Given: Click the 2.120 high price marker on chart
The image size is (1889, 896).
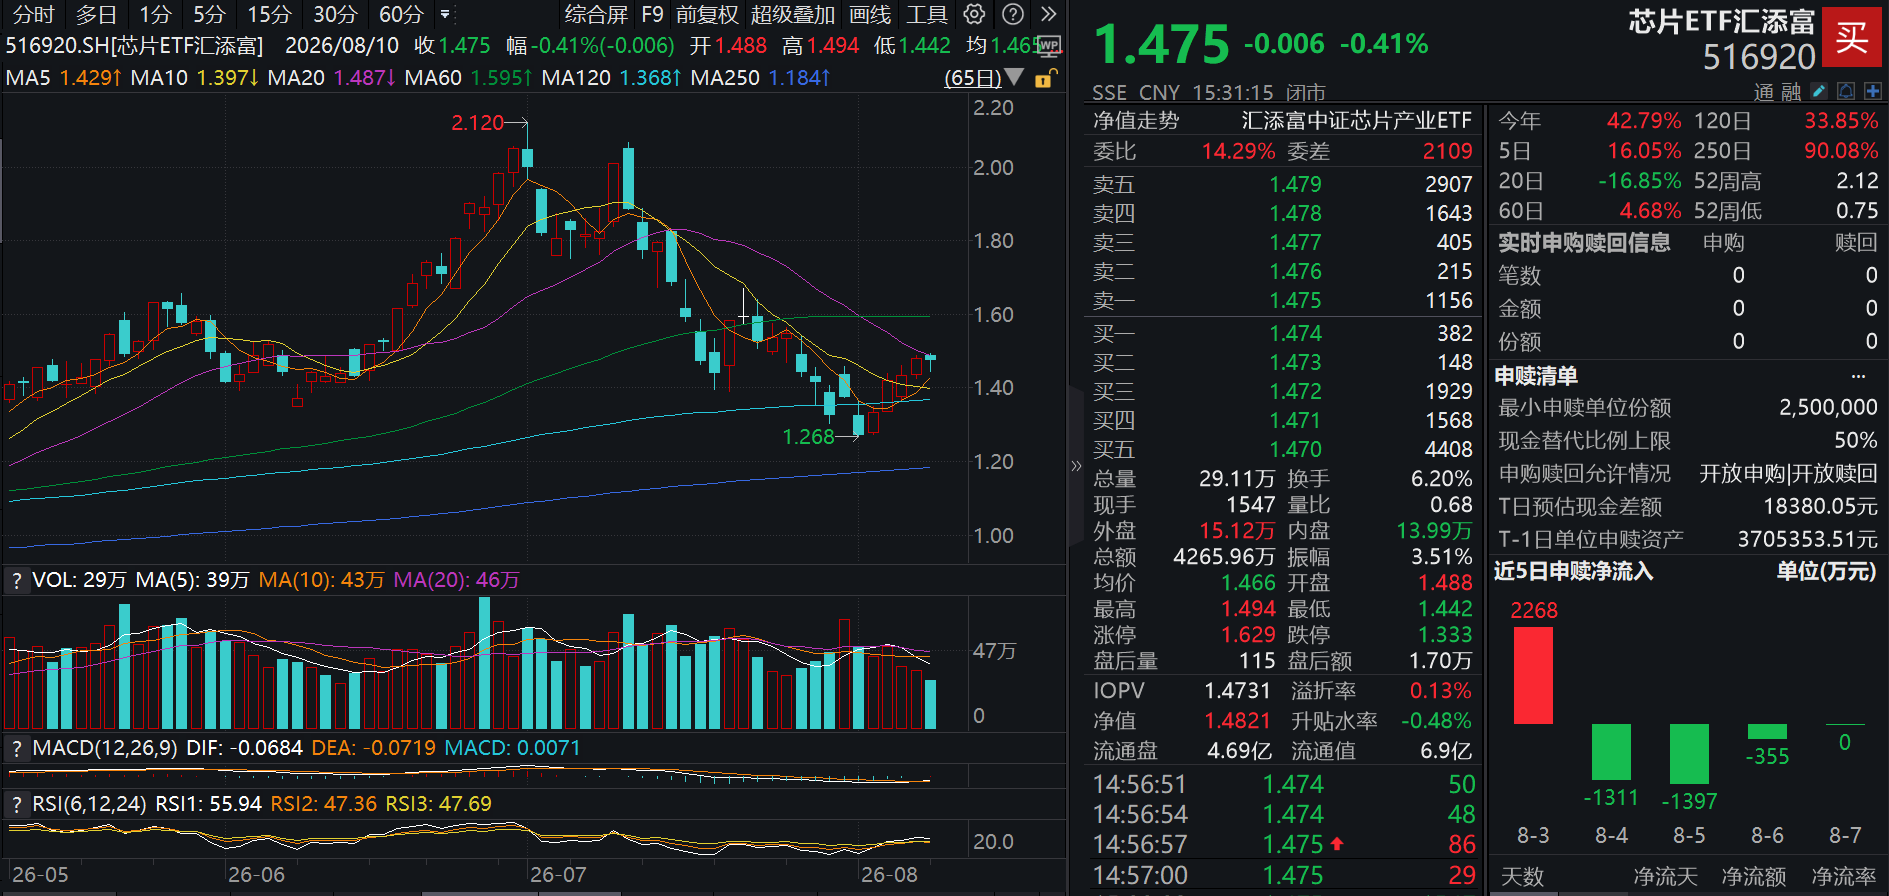Looking at the screenshot, I should pyautogui.click(x=477, y=123).
